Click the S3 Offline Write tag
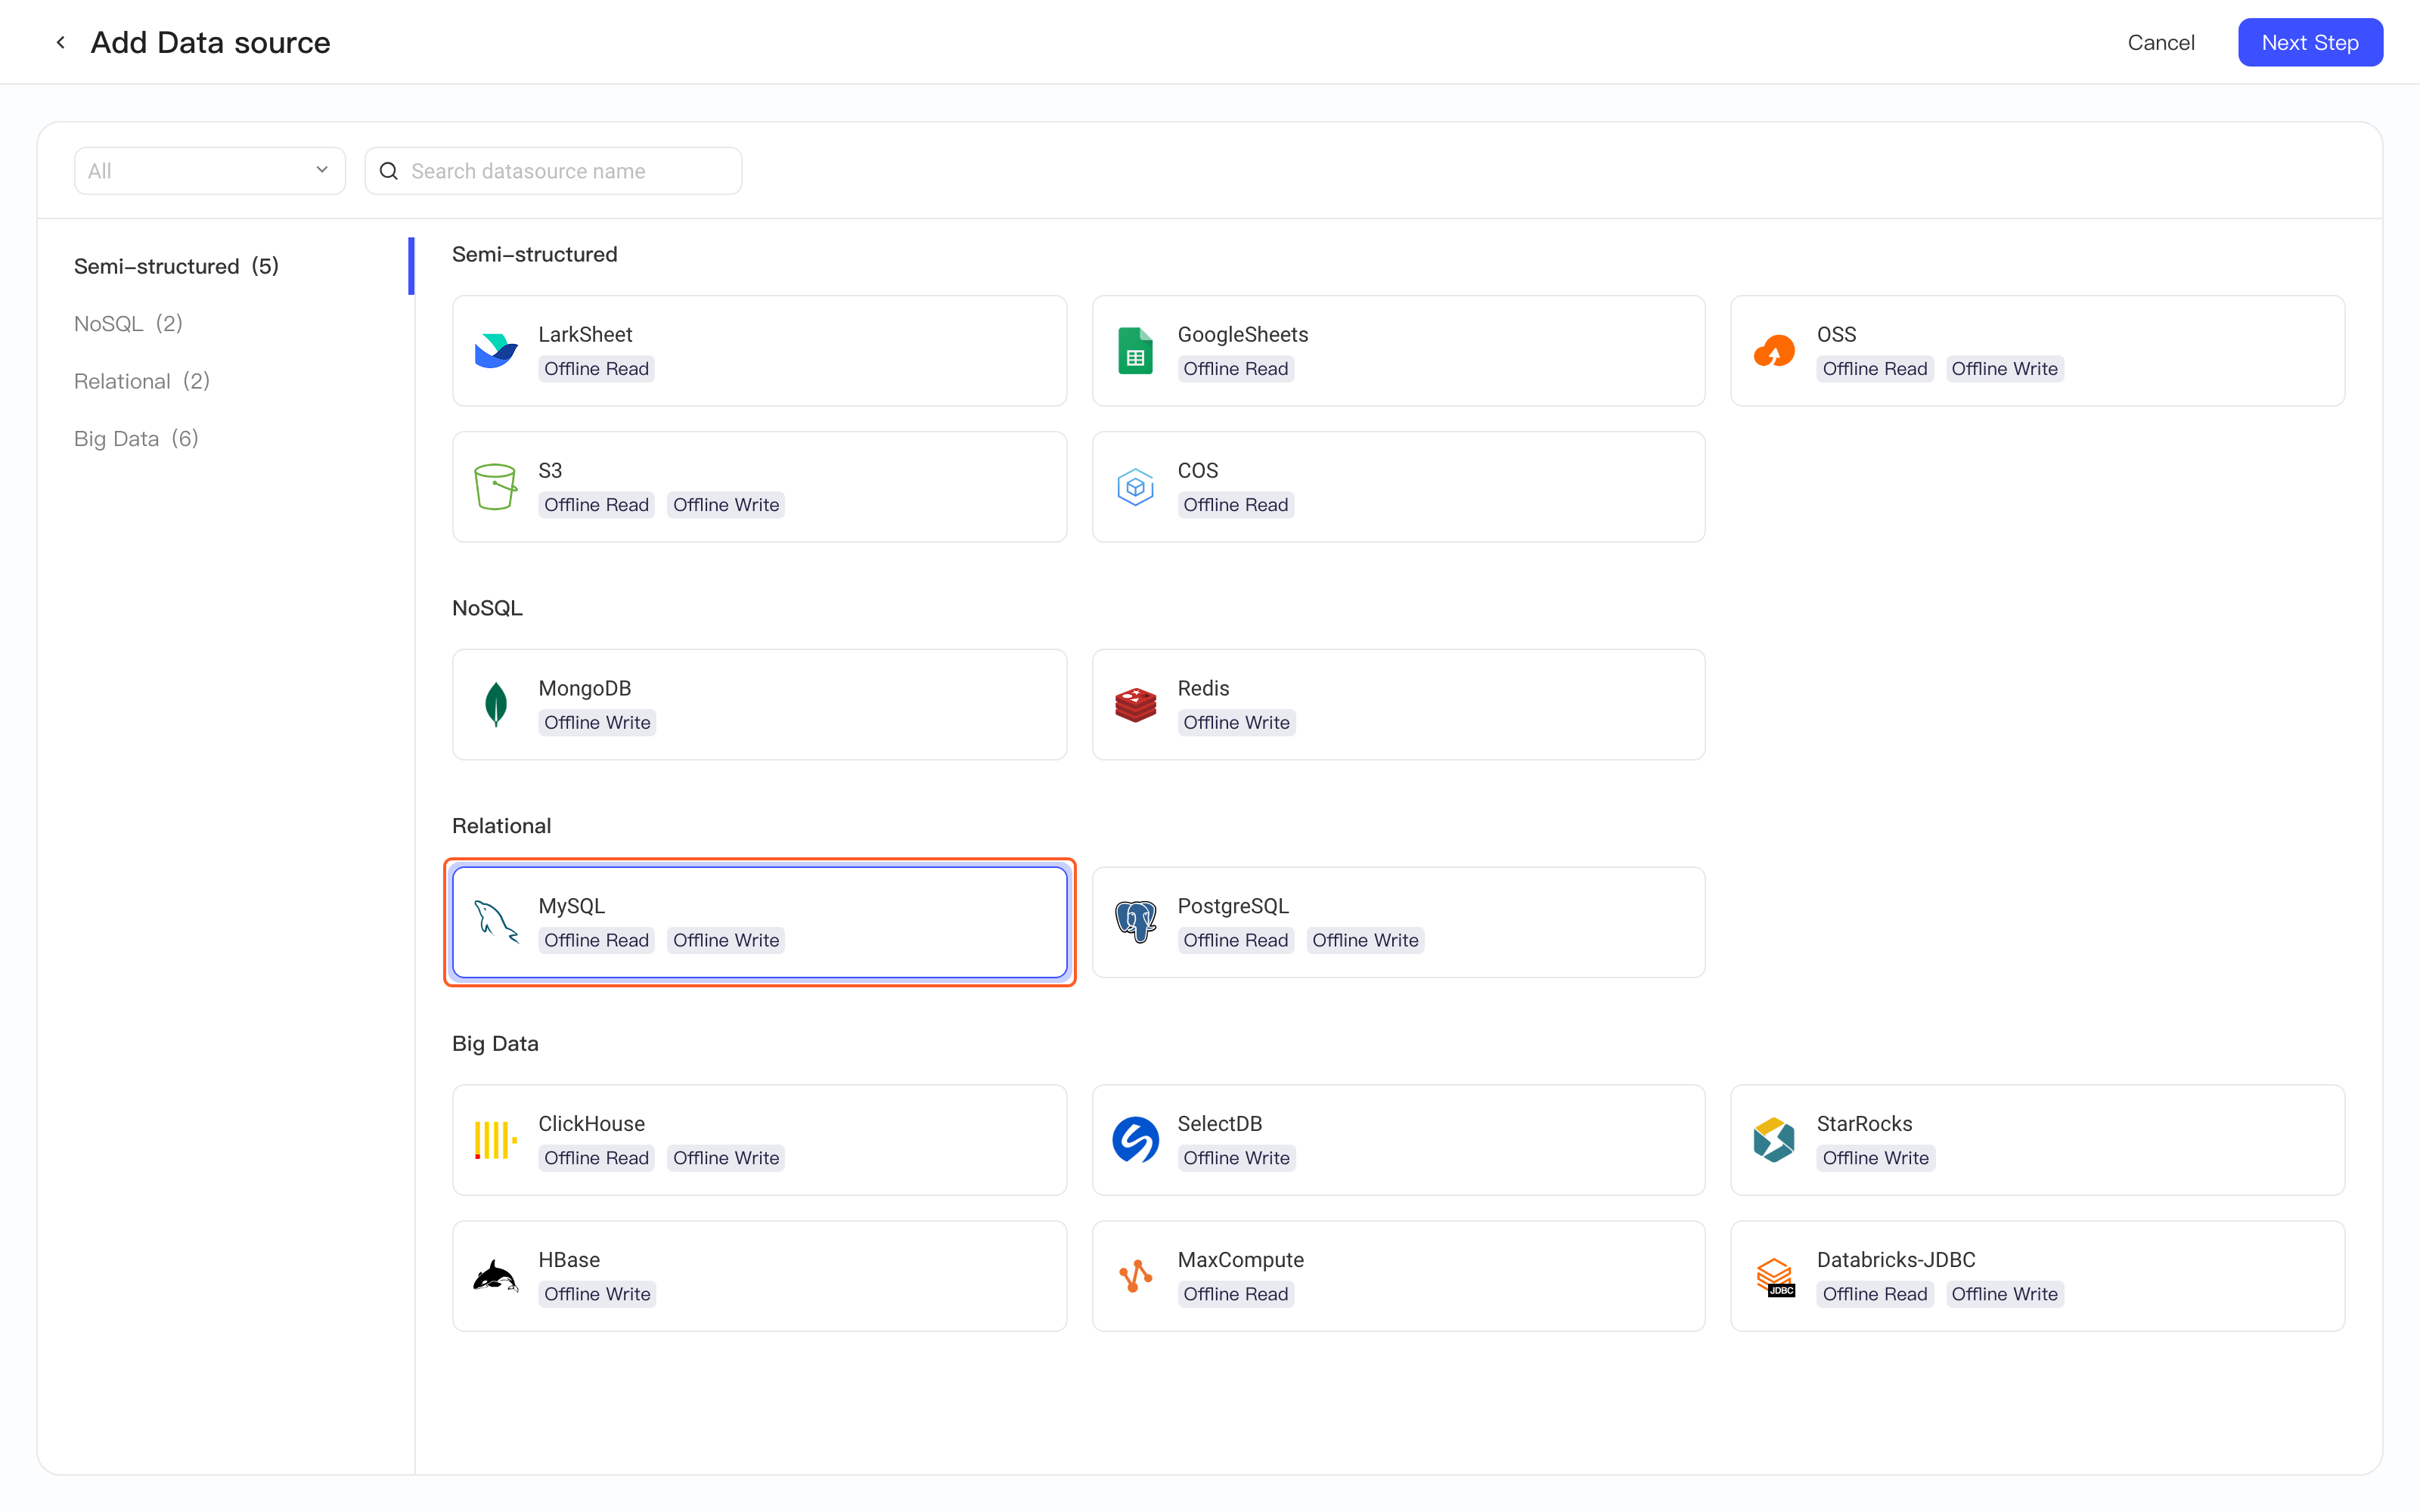Viewport: 2420px width, 1512px height. (725, 505)
